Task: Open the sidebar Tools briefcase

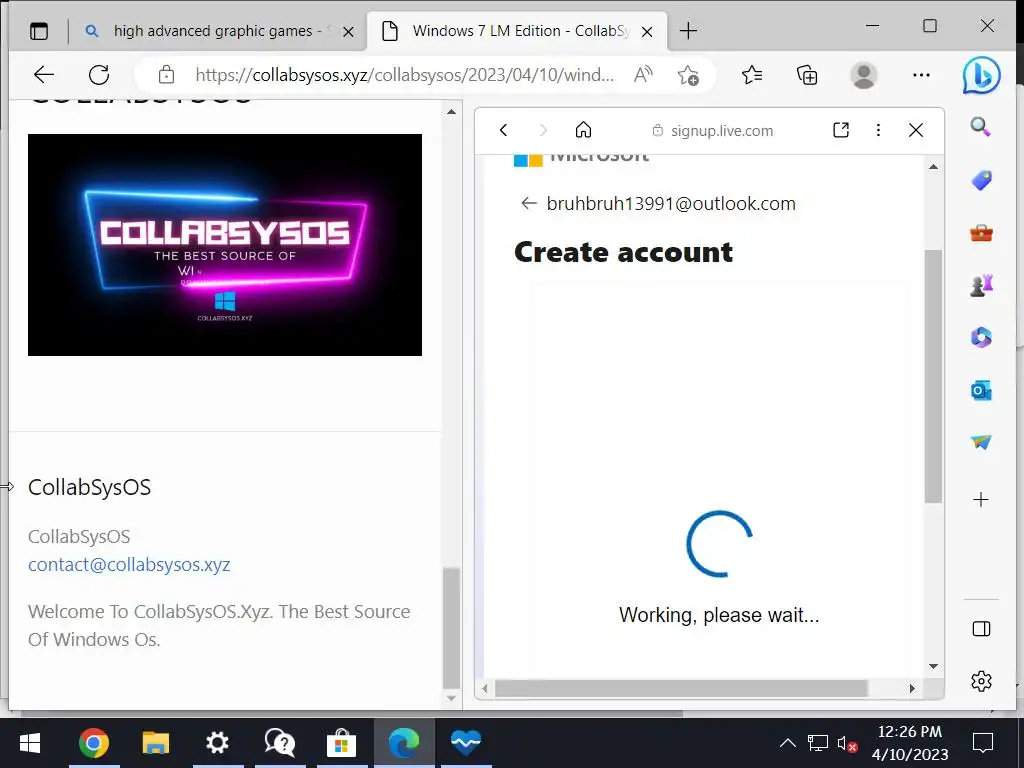Action: click(x=981, y=232)
